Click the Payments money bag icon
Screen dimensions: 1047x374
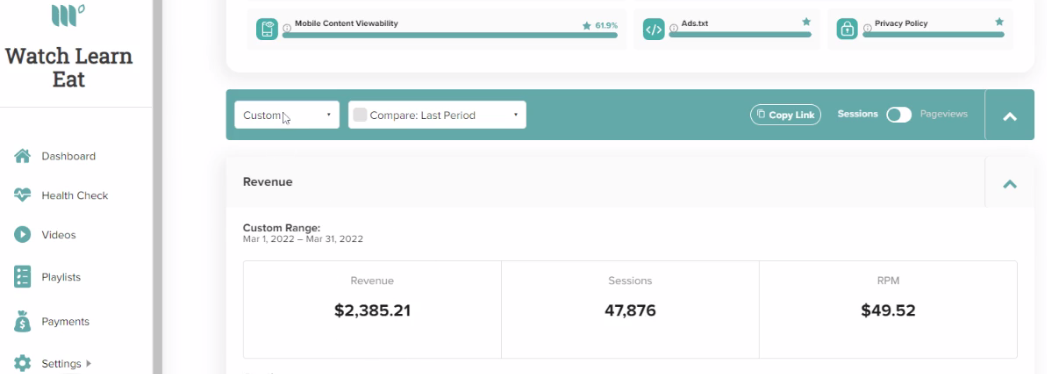pyautogui.click(x=22, y=321)
